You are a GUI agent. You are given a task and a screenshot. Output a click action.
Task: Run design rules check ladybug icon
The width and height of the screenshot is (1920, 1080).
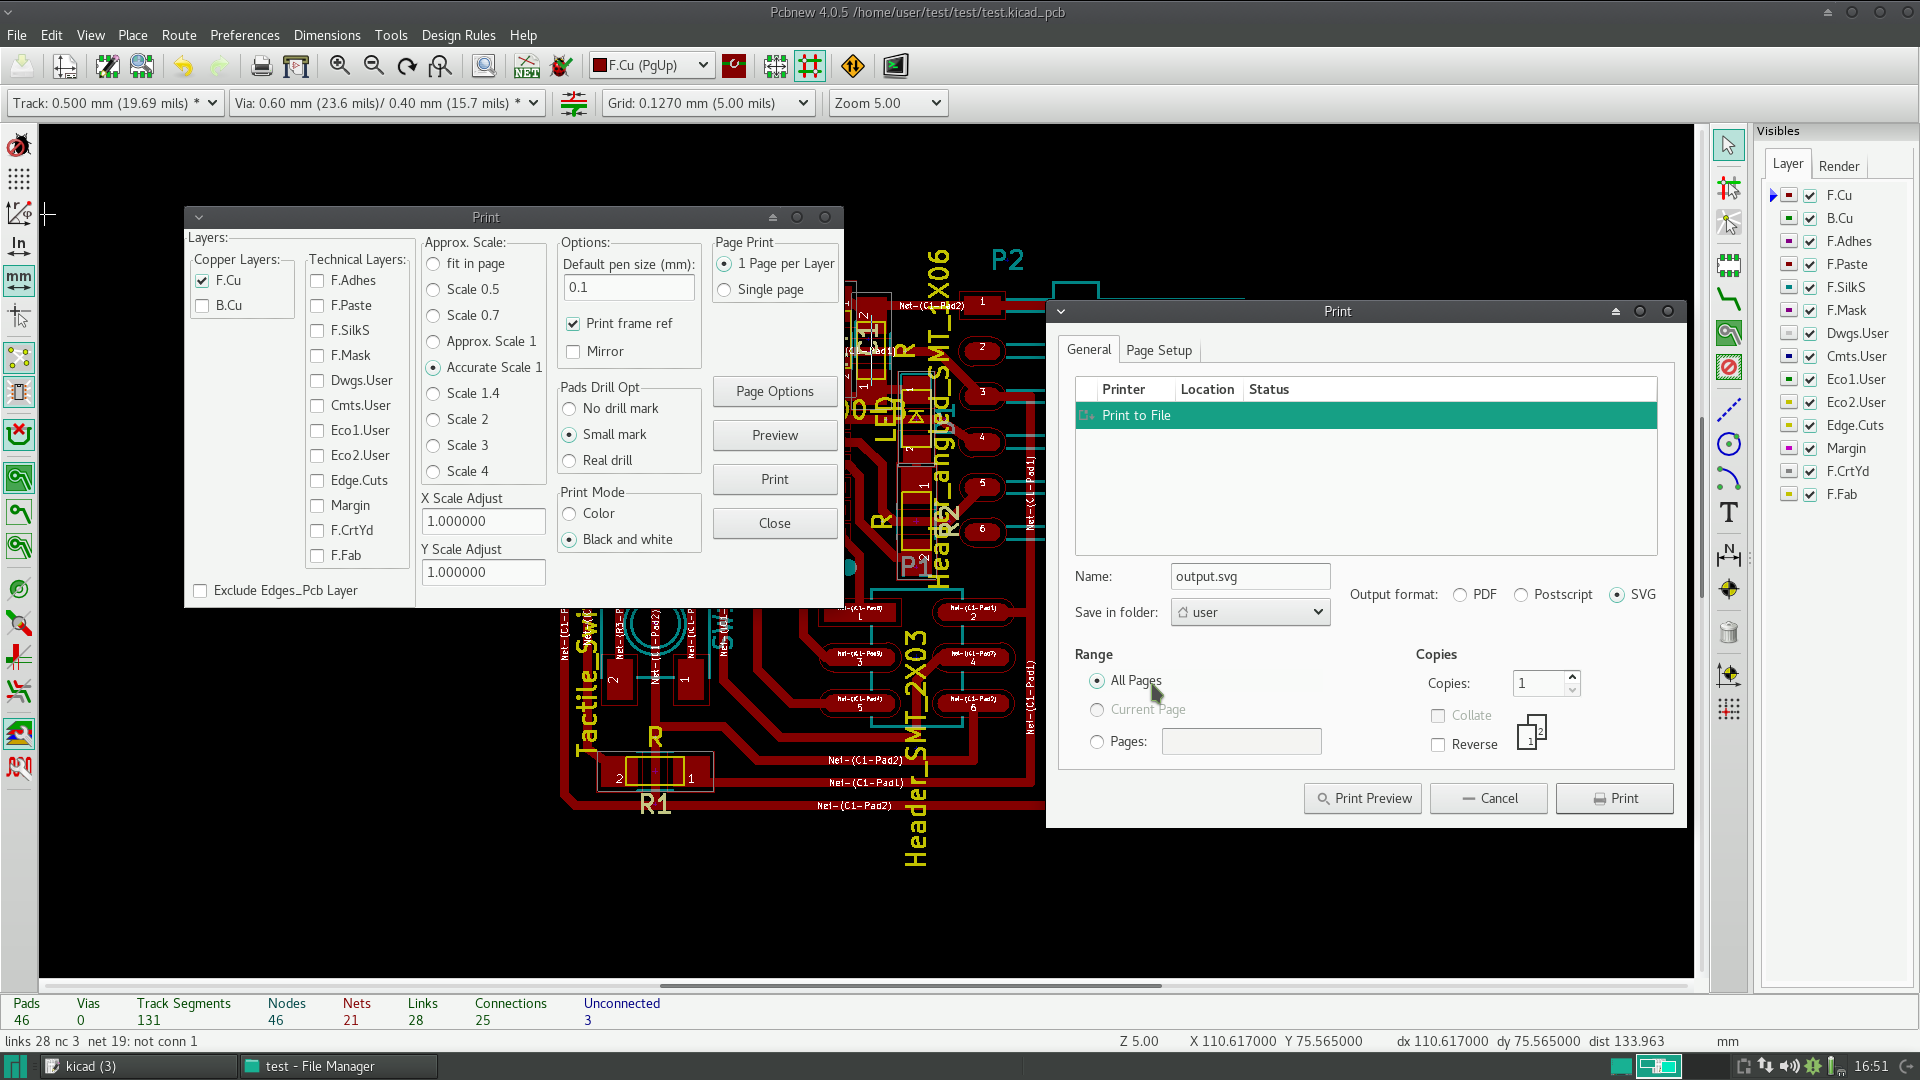(x=561, y=66)
